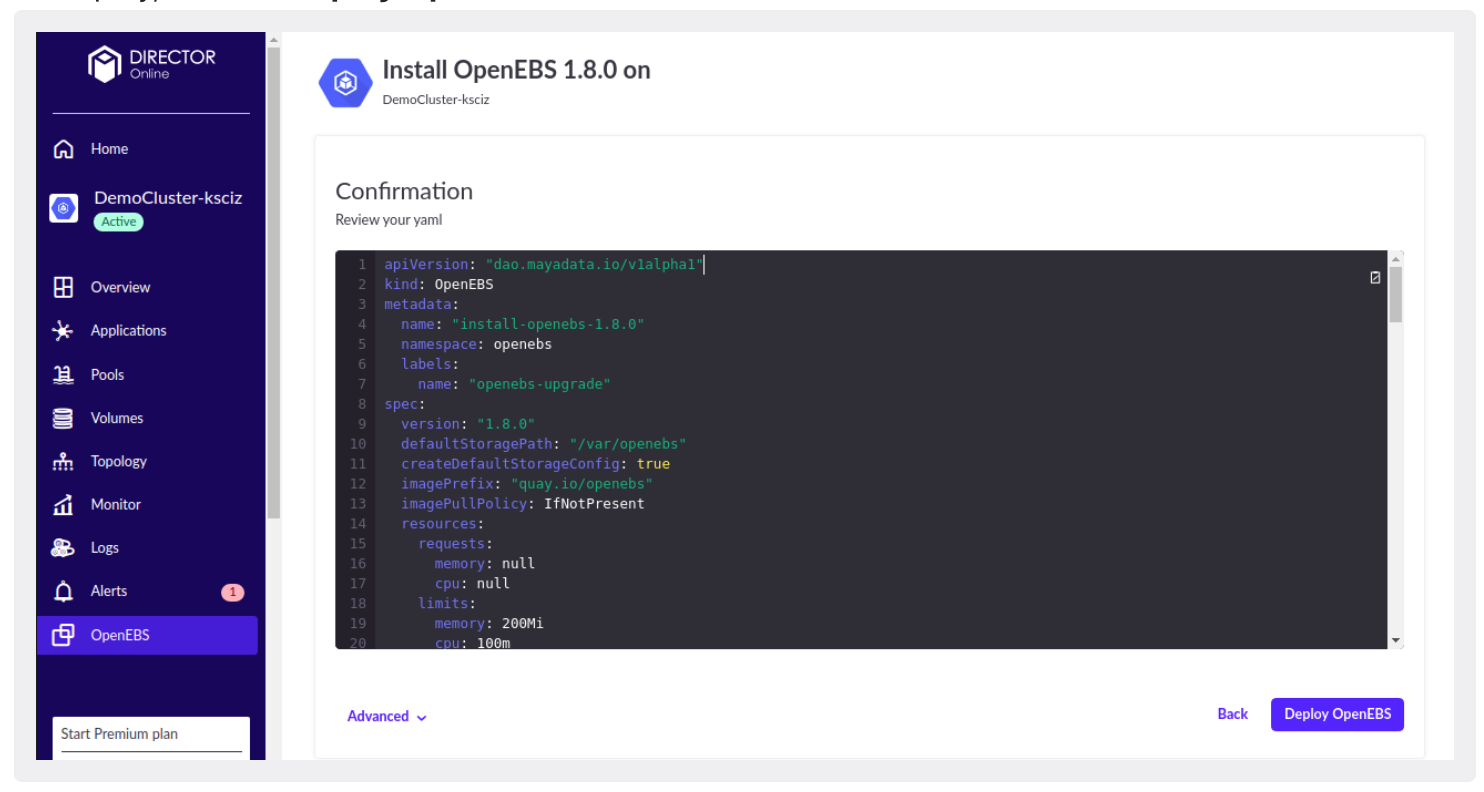Click the Active status badge
This screenshot has width=1484, height=792.
[x=118, y=222]
